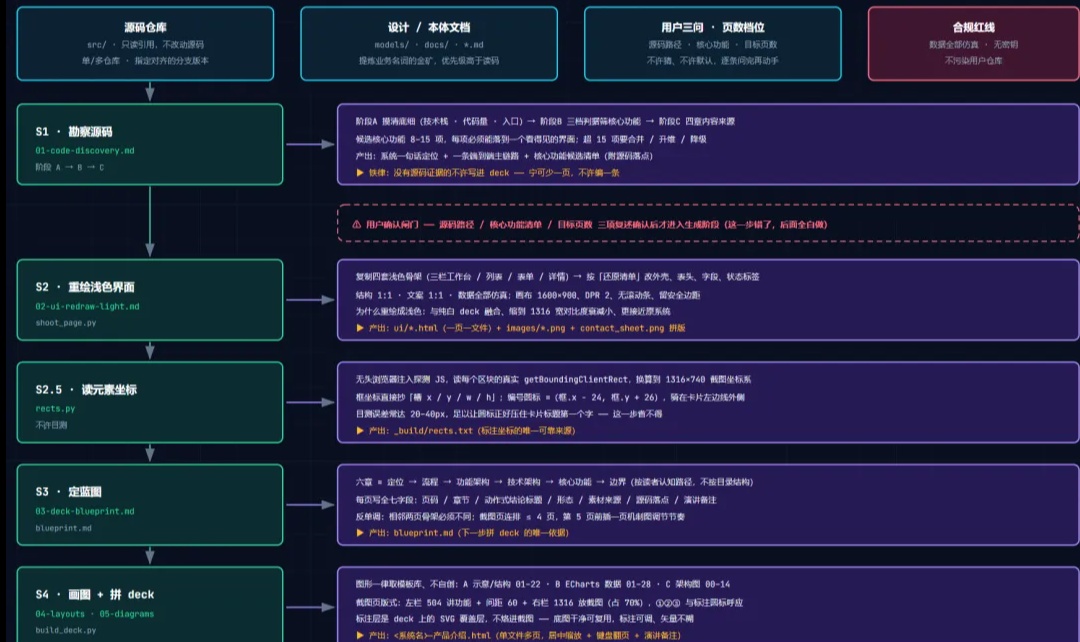The image size is (1080, 642).
Task: Select the 04-layouts · 05-diagrams label
Action: click(94, 614)
